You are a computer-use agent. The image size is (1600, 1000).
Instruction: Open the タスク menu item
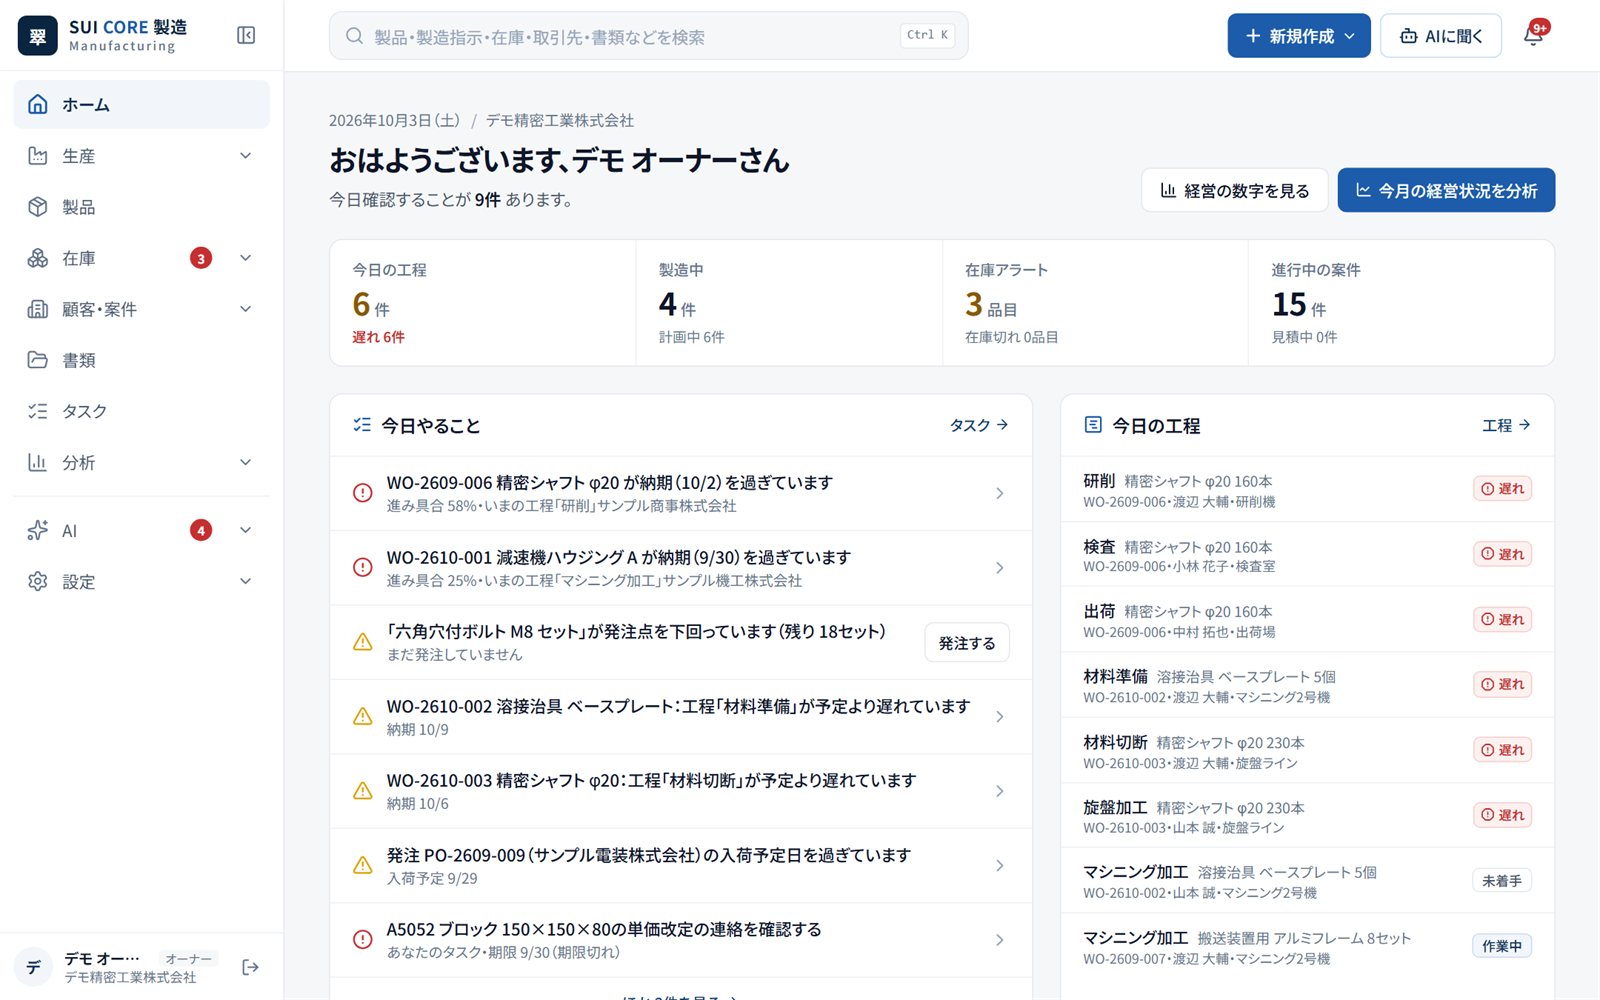pyautogui.click(x=141, y=411)
